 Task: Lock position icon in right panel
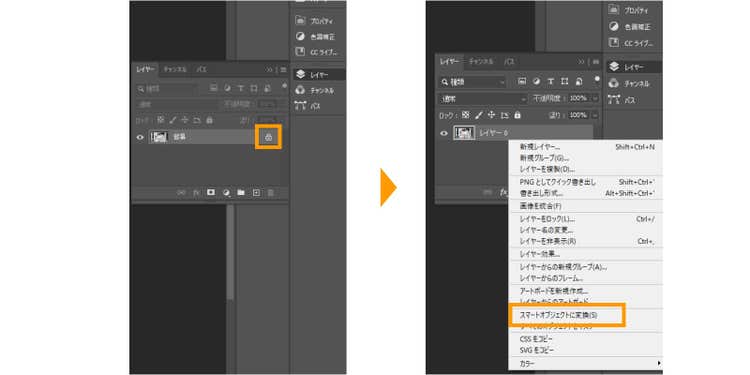(x=491, y=115)
